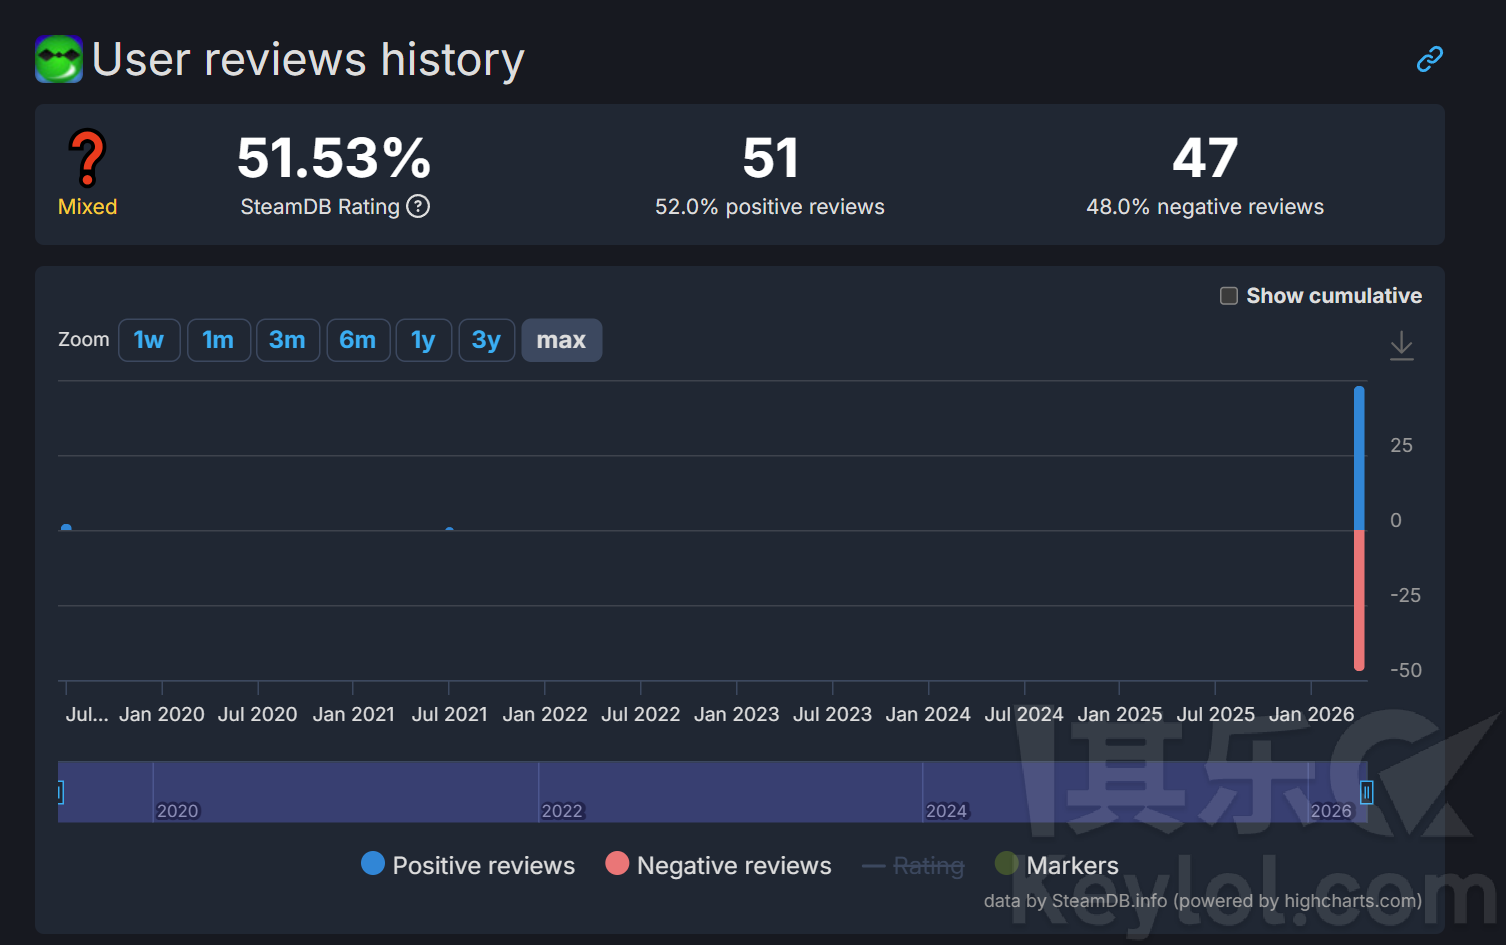
Task: Click the red question mark Mixed icon
Action: pyautogui.click(x=88, y=159)
